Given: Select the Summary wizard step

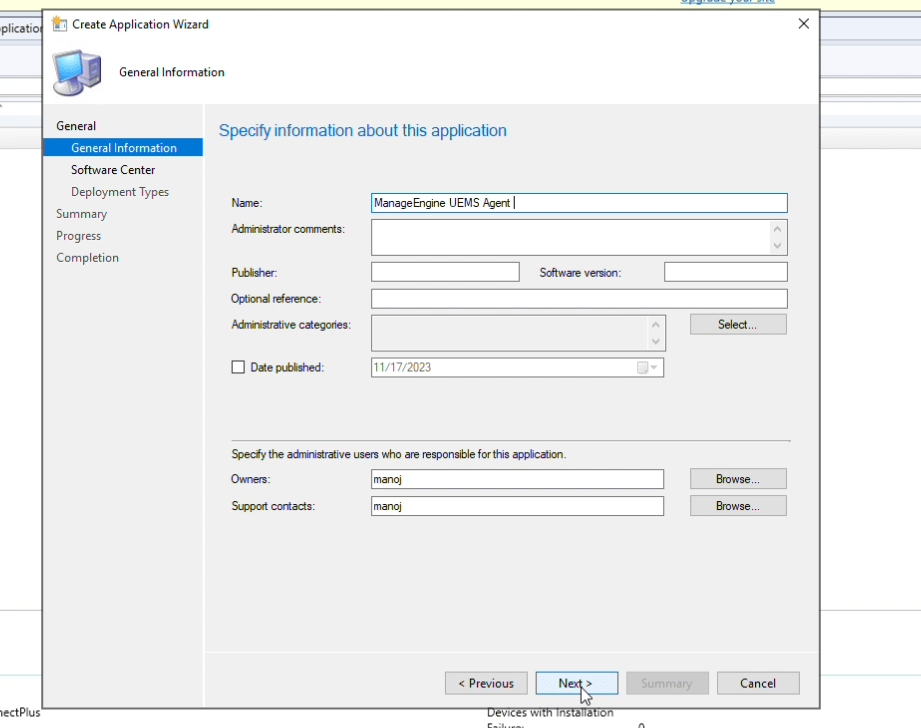Looking at the screenshot, I should [82, 214].
